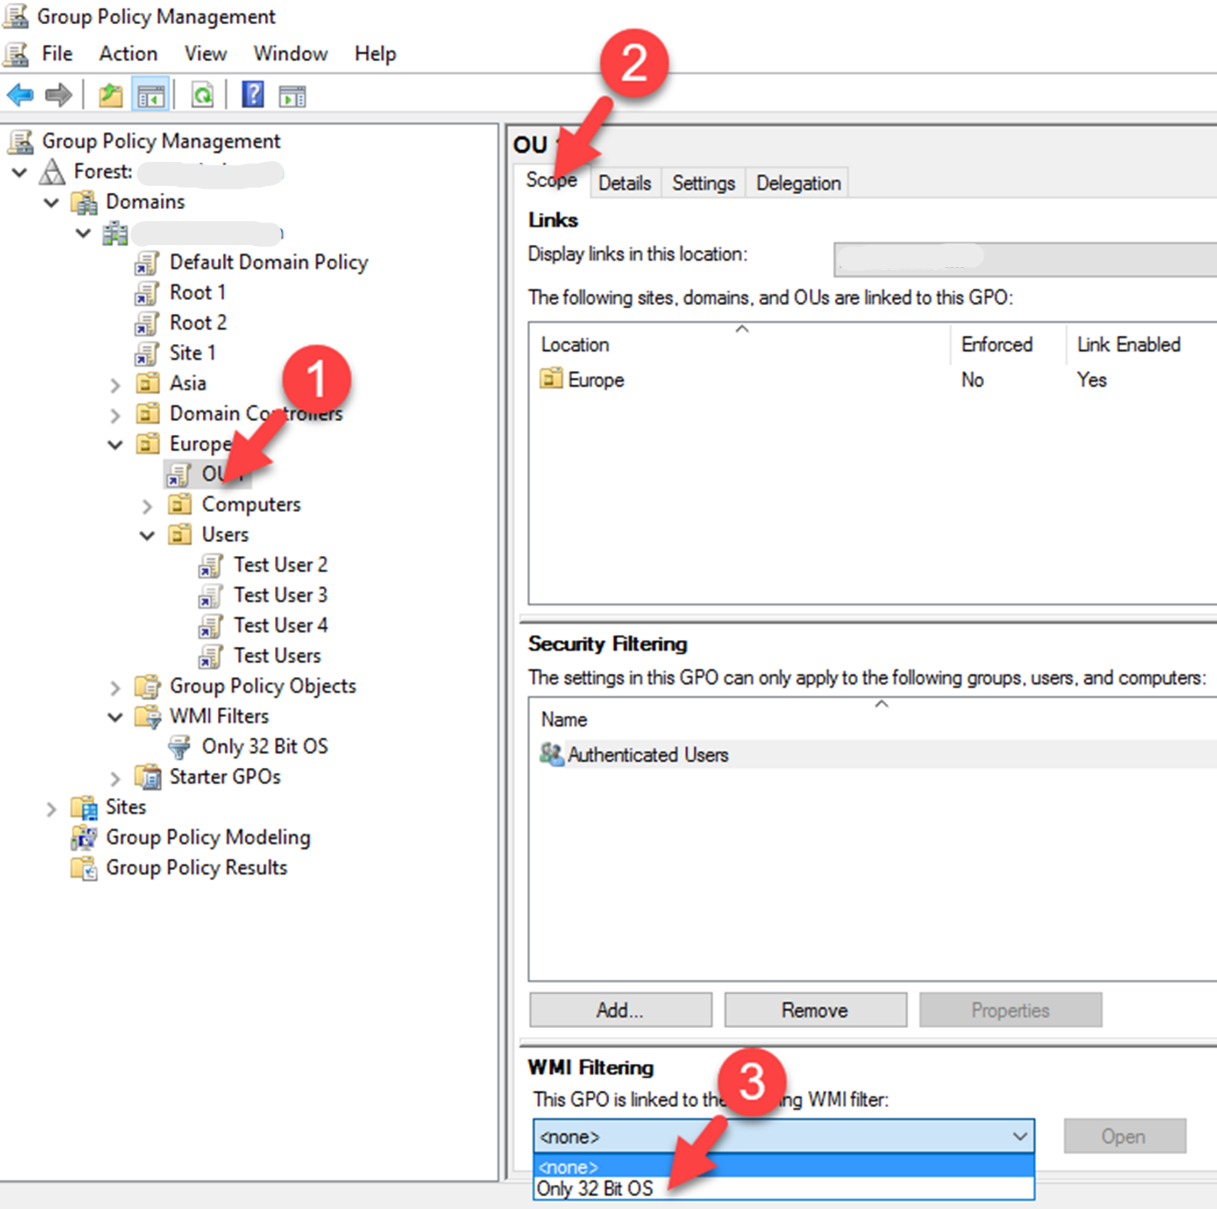
Task: Open the Action menu
Action: tap(128, 54)
